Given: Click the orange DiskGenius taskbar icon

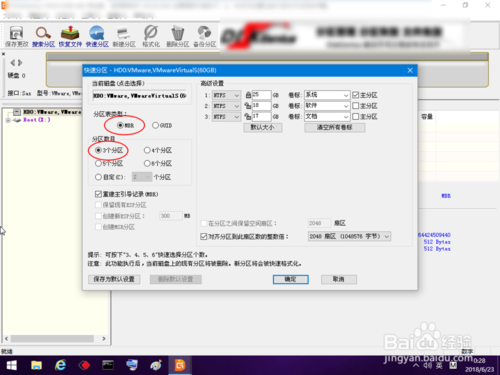Looking at the screenshot, I should point(180,365).
